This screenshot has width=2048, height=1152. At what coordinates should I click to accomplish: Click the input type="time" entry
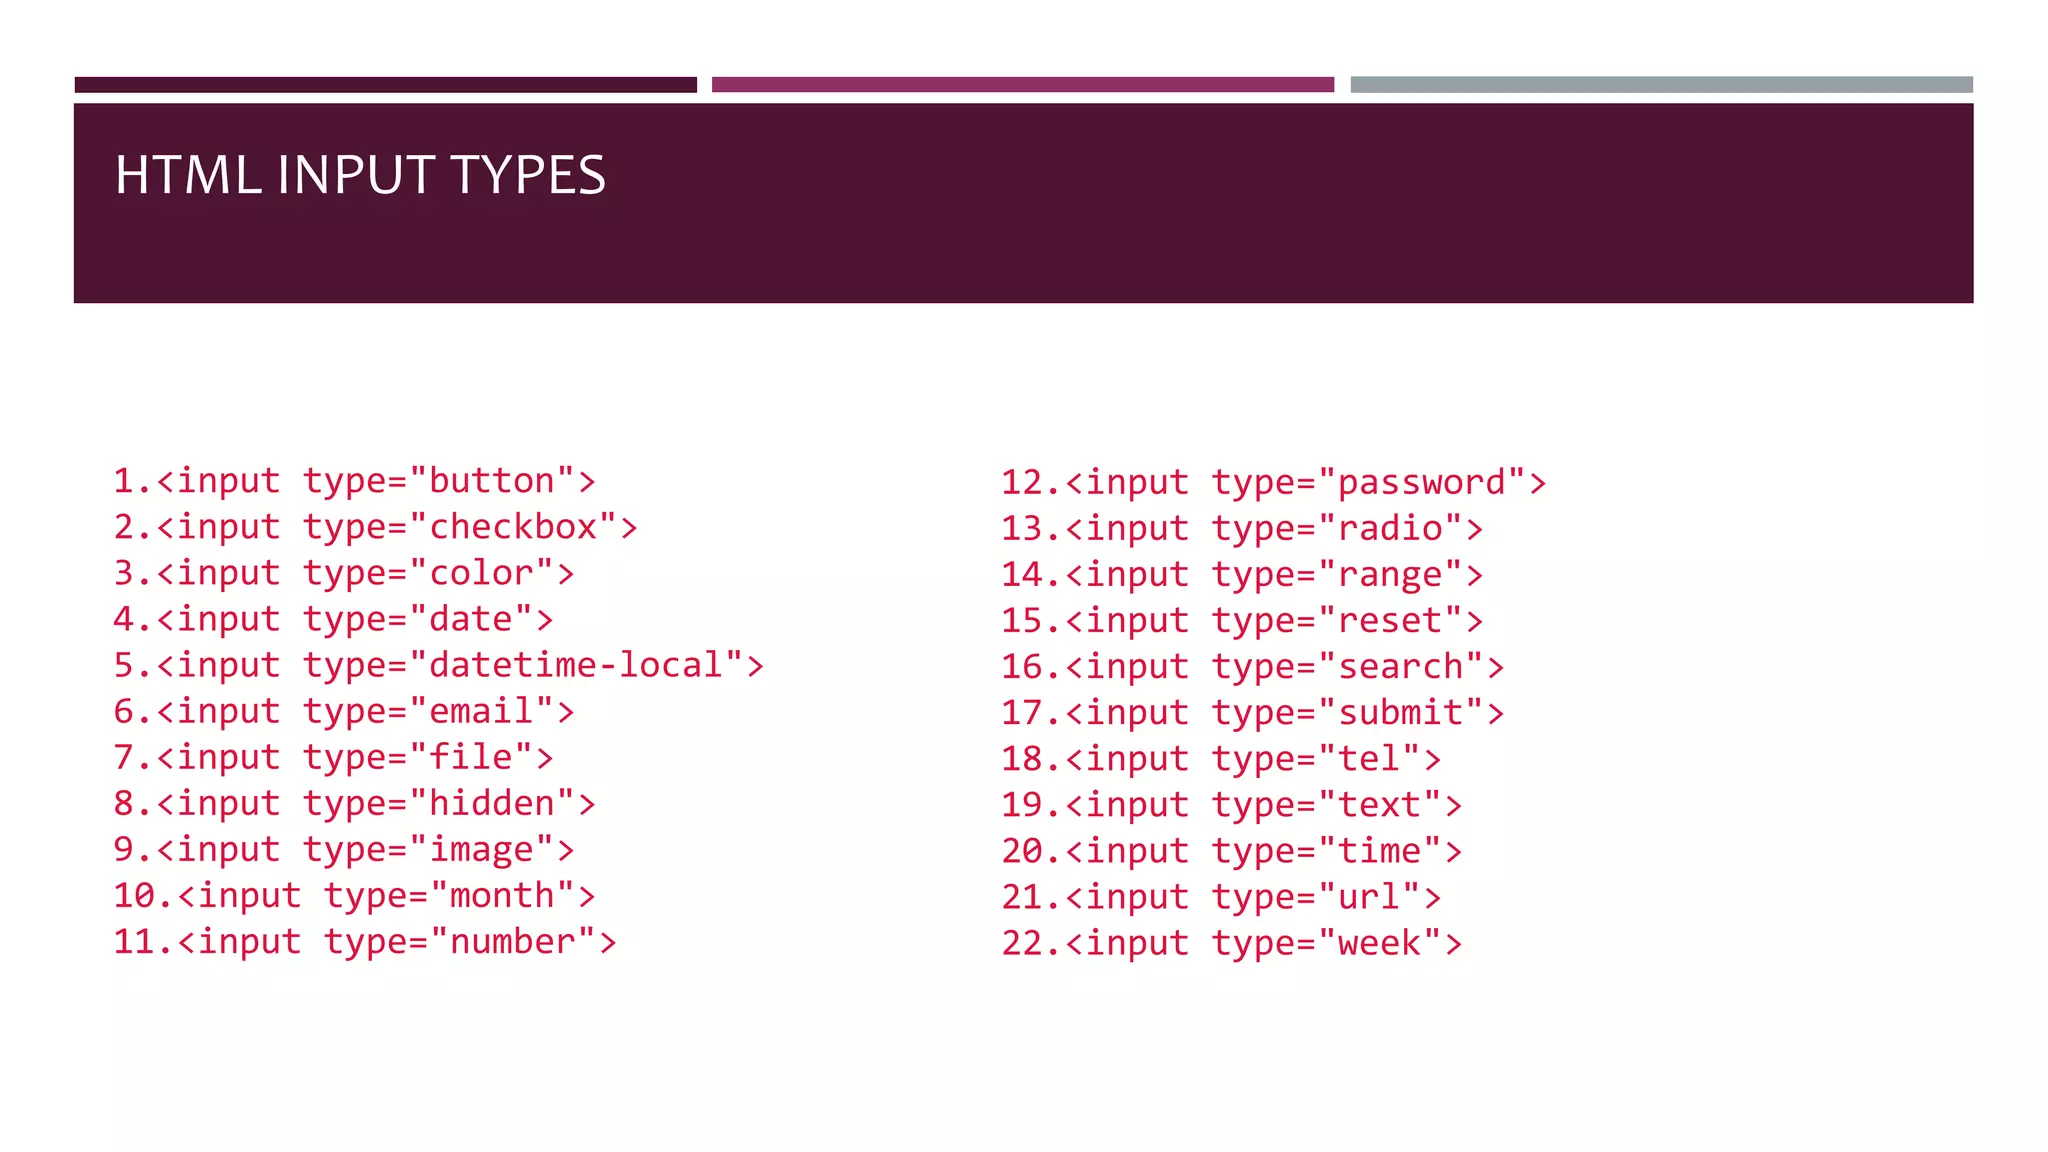pyautogui.click(x=1232, y=851)
